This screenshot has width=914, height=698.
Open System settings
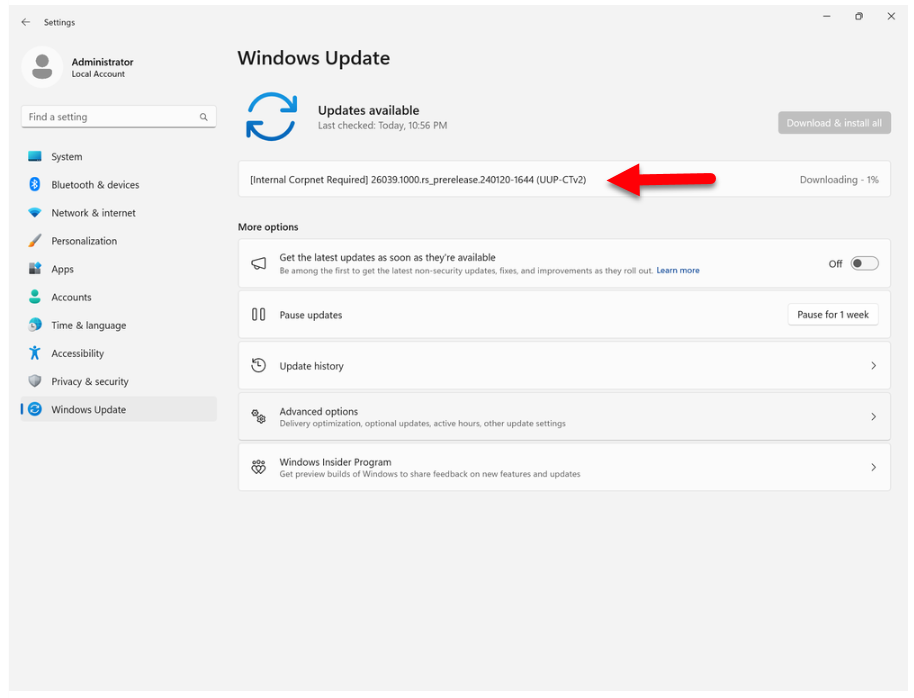[x=119, y=156]
